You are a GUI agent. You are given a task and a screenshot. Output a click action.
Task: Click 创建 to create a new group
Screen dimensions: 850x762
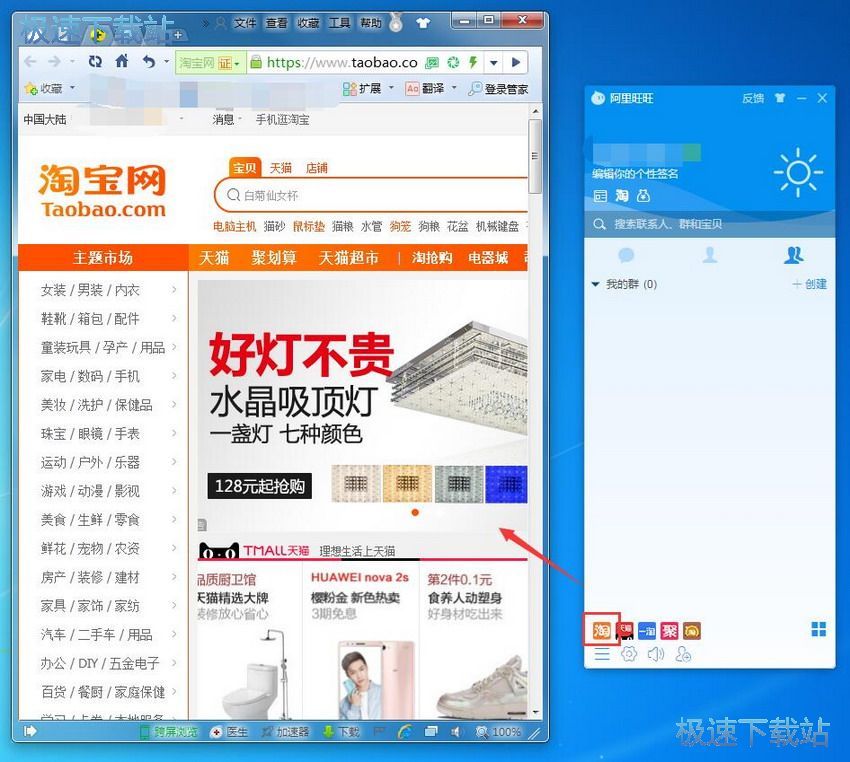coord(810,284)
